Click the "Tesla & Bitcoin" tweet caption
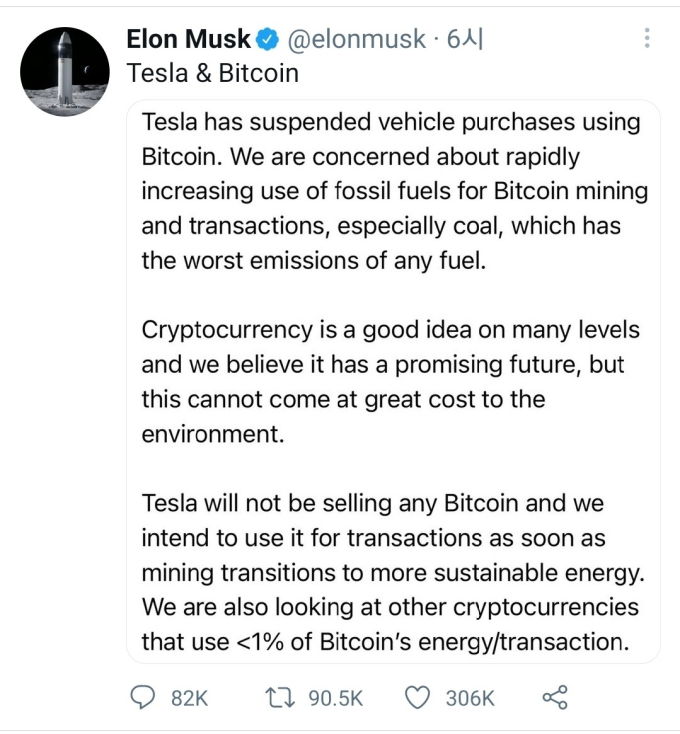This screenshot has height=734, width=680. pos(212,73)
